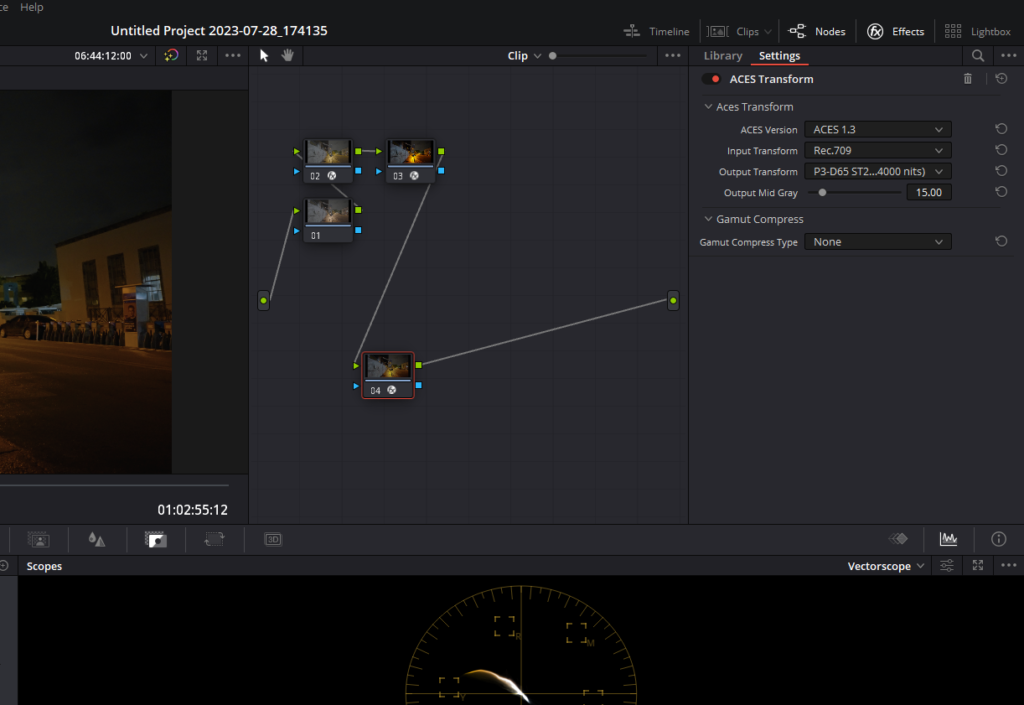Open the scope settings sliders icon
Viewport: 1024px width, 705px height.
pyautogui.click(x=946, y=565)
